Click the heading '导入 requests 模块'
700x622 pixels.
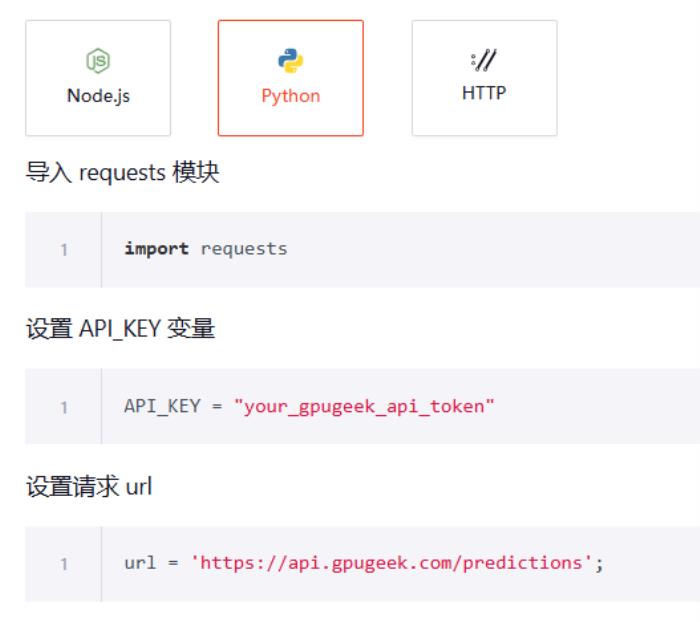pos(123,172)
